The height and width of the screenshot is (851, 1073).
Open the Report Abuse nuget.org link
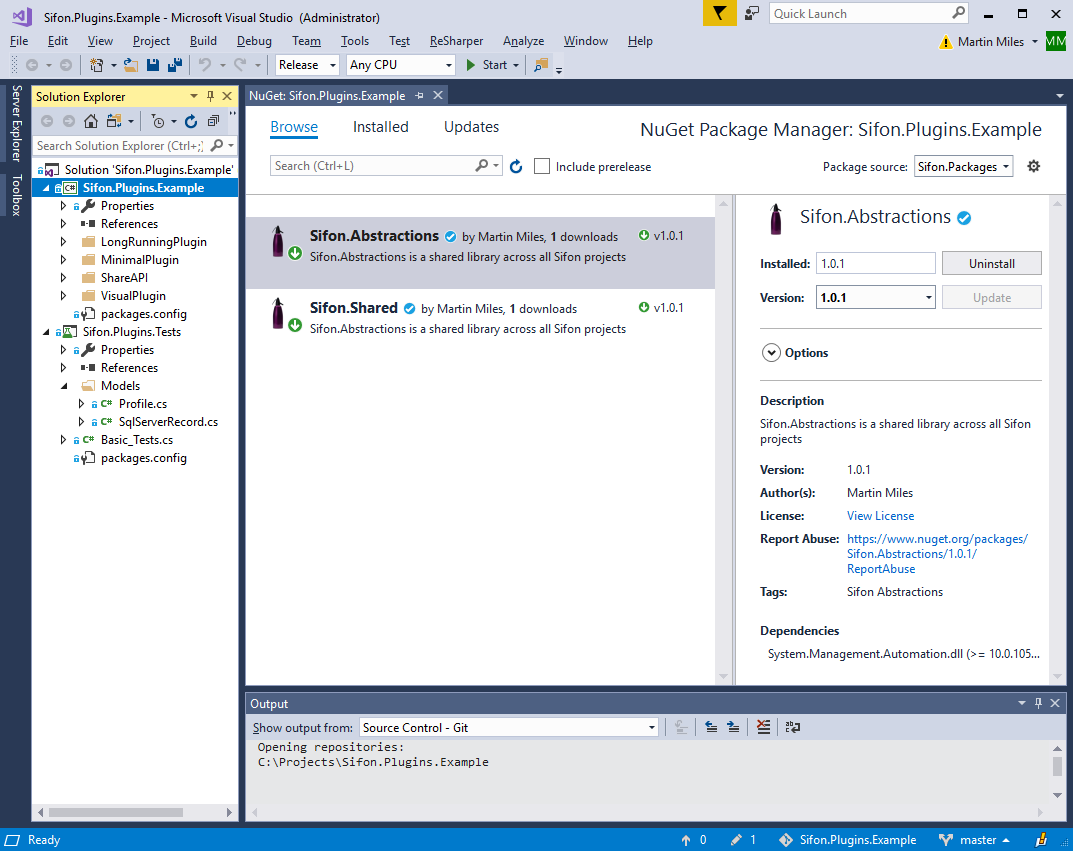[937, 554]
